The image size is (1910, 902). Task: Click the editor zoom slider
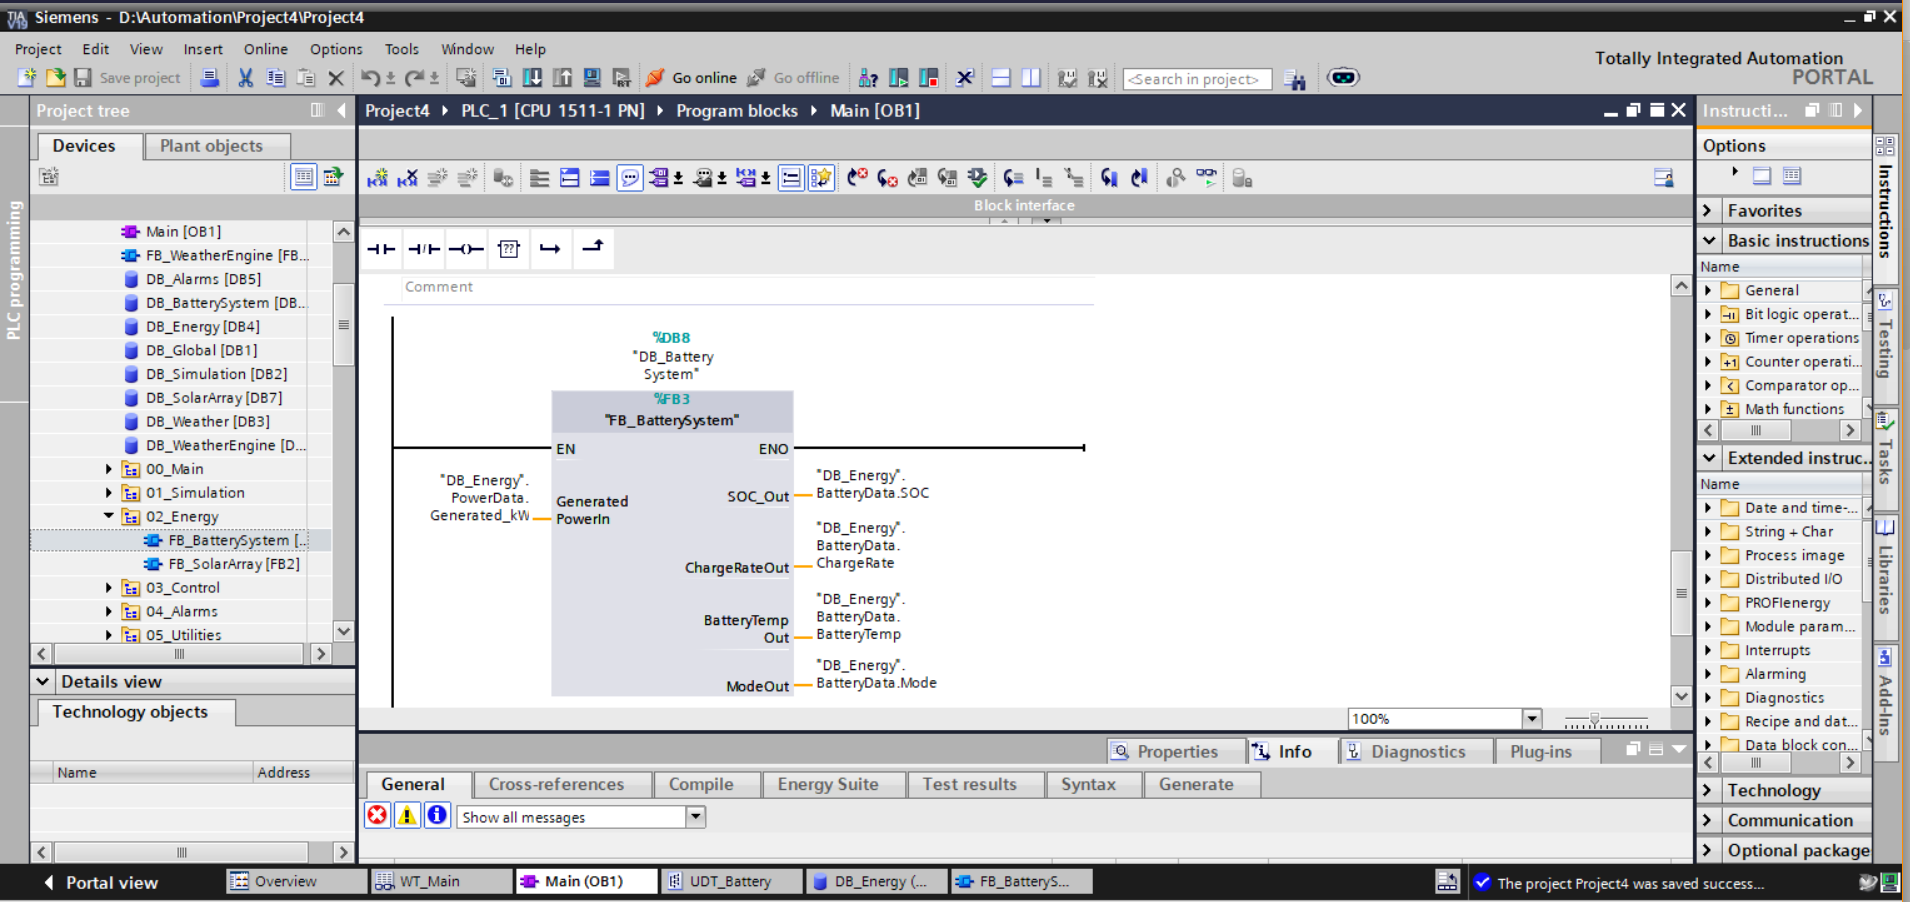[x=1606, y=720]
